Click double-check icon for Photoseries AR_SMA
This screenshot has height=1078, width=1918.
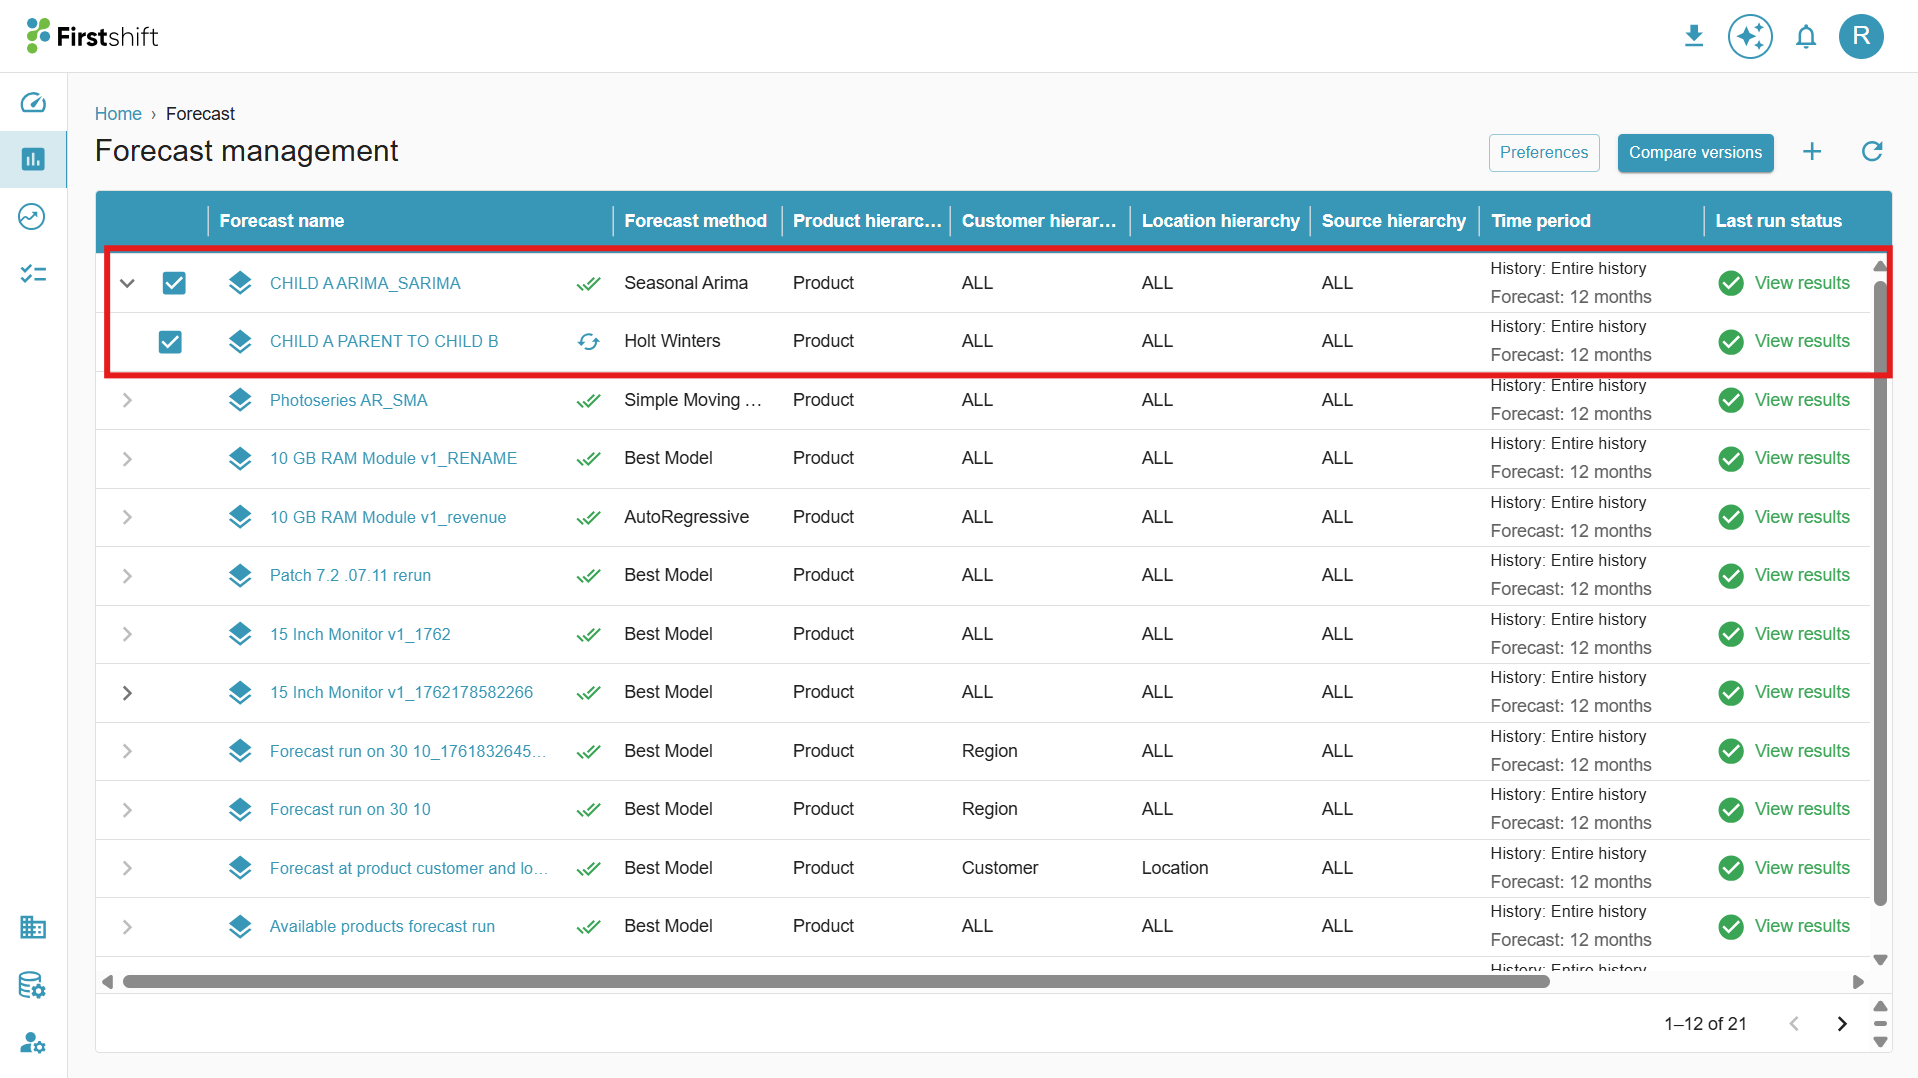[589, 401]
